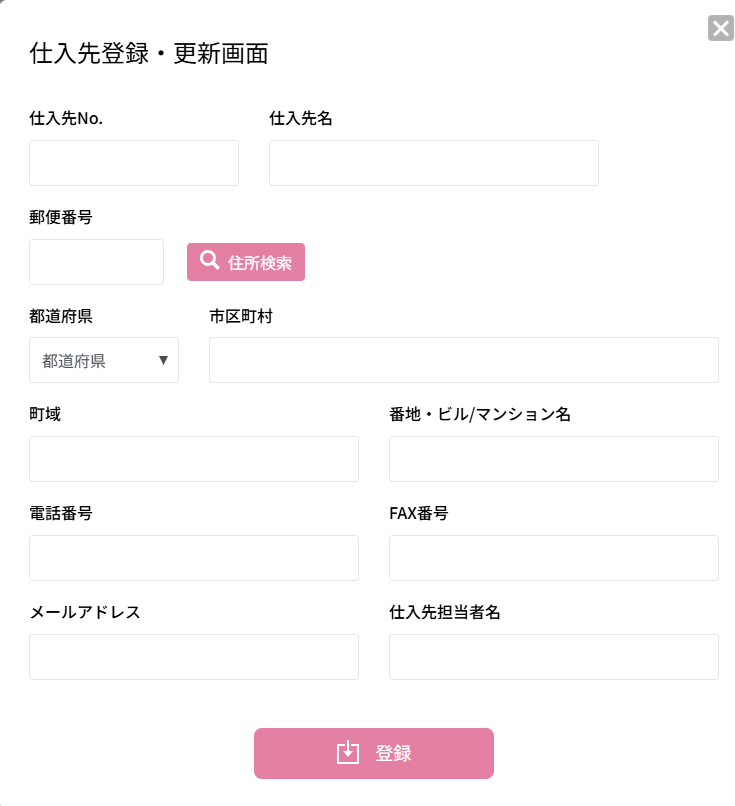Viewport: 735px width, 806px height.
Task: Open the 都道府県 dropdown list
Action: click(x=103, y=360)
